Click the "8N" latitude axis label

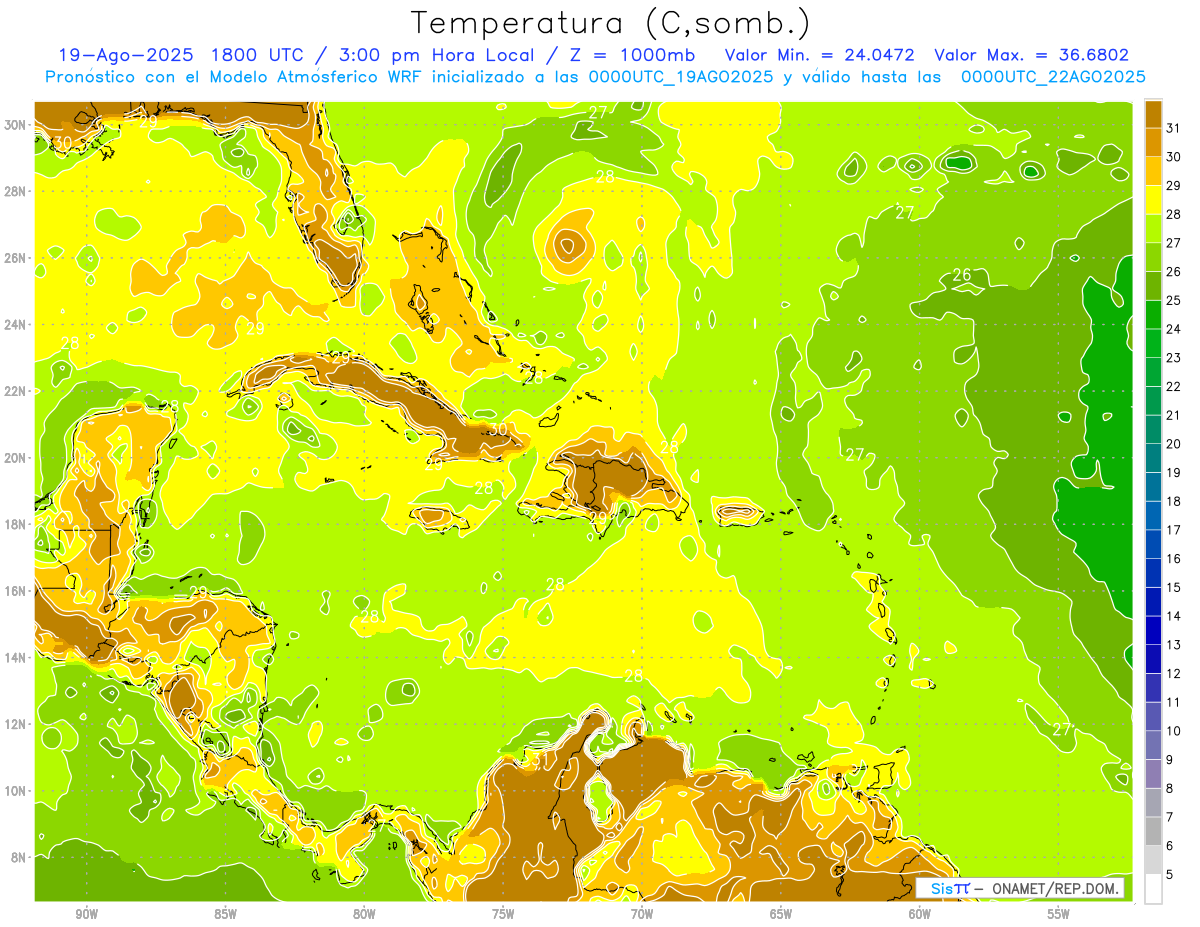coord(18,857)
